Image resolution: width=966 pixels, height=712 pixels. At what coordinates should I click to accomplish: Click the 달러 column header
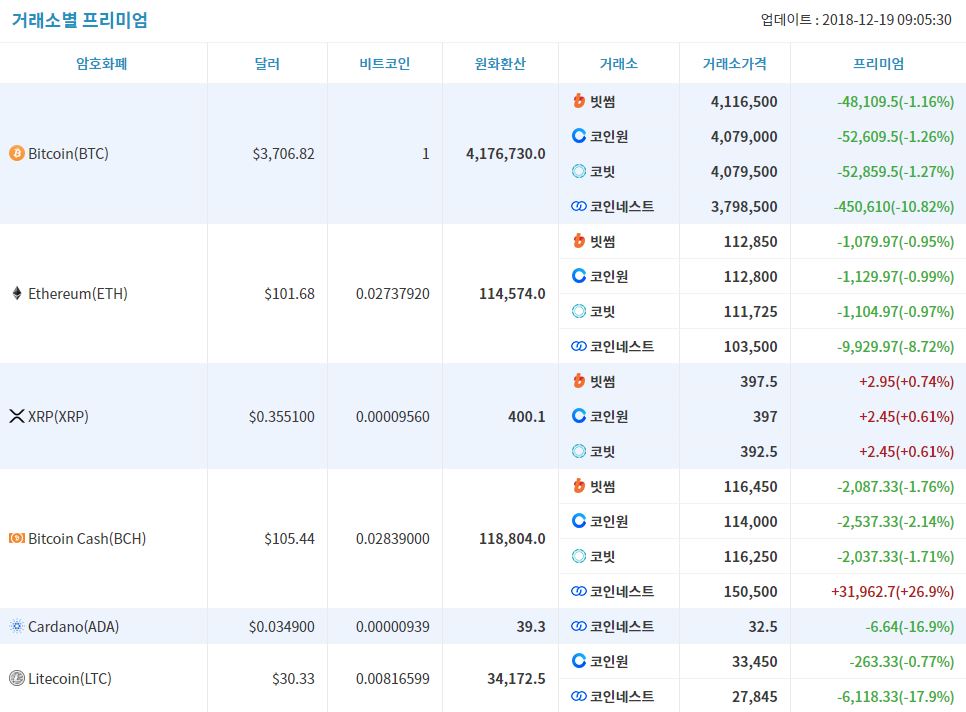[267, 63]
